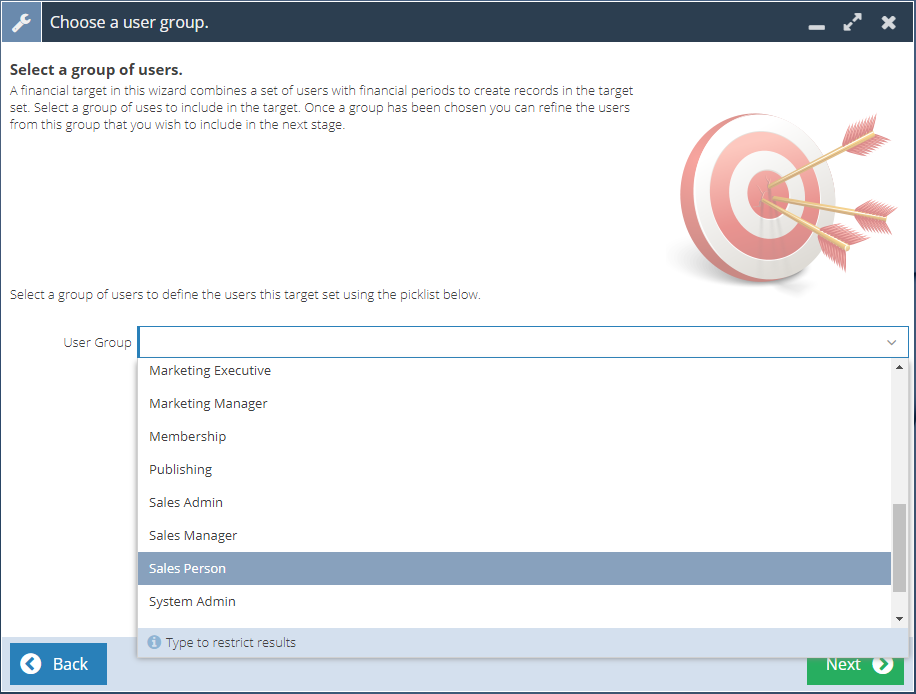The height and width of the screenshot is (694, 916).
Task: Click the wrench icon in the title bar
Action: [22, 22]
